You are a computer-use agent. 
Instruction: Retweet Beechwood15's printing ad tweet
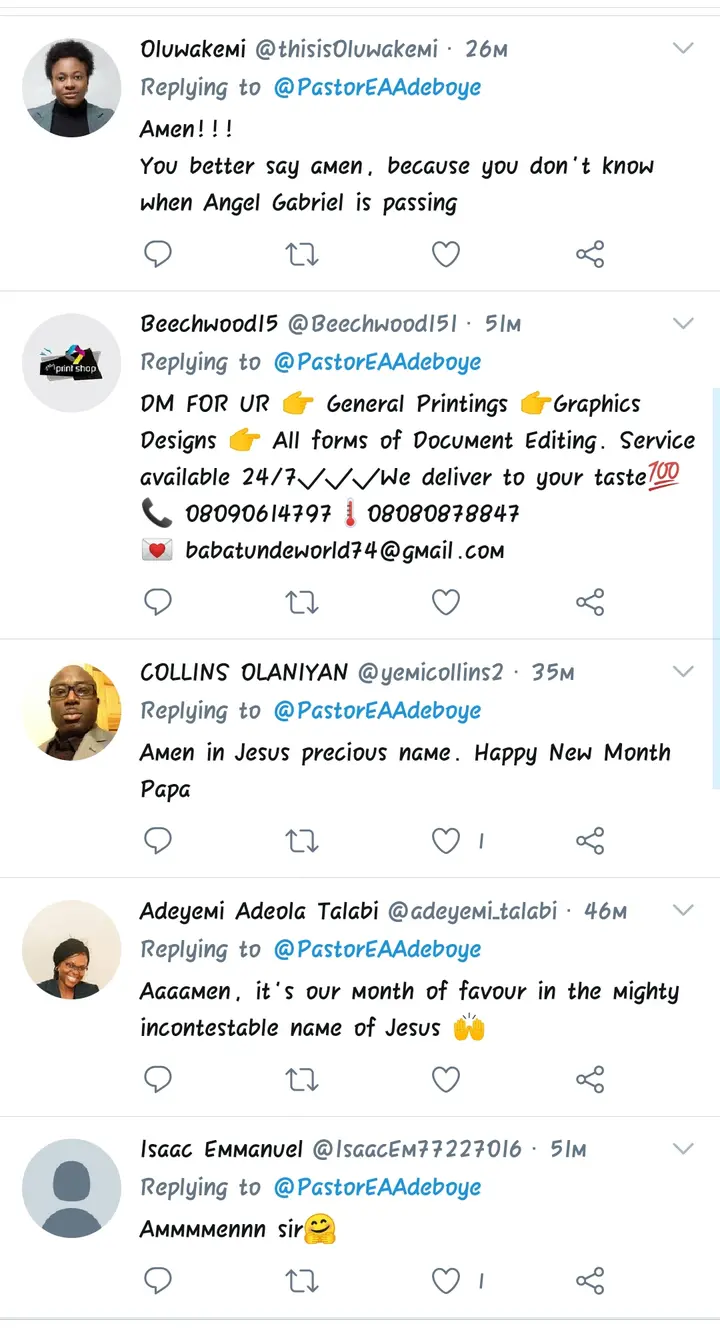pos(302,602)
